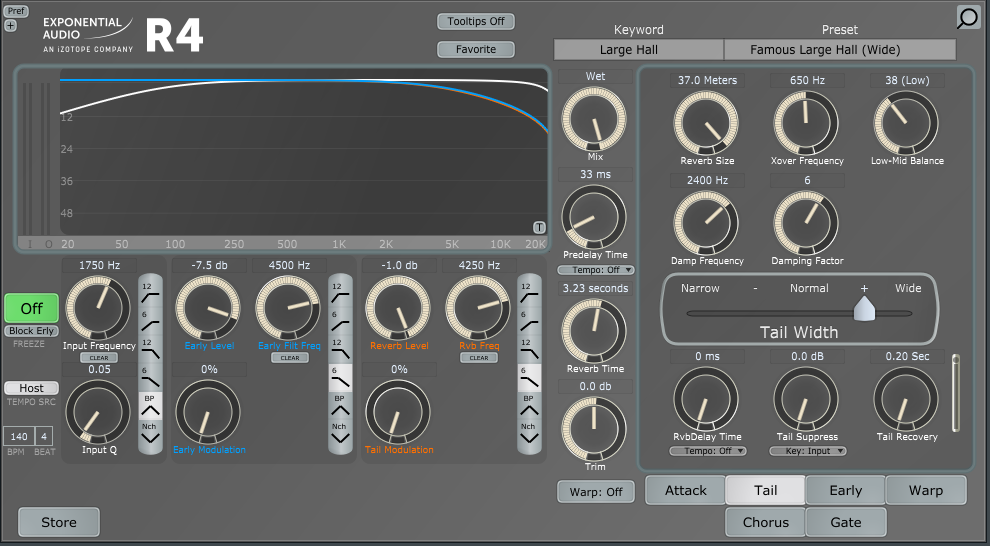Click the Input Q knob
Viewport: 990px width, 546px height.
(x=98, y=412)
